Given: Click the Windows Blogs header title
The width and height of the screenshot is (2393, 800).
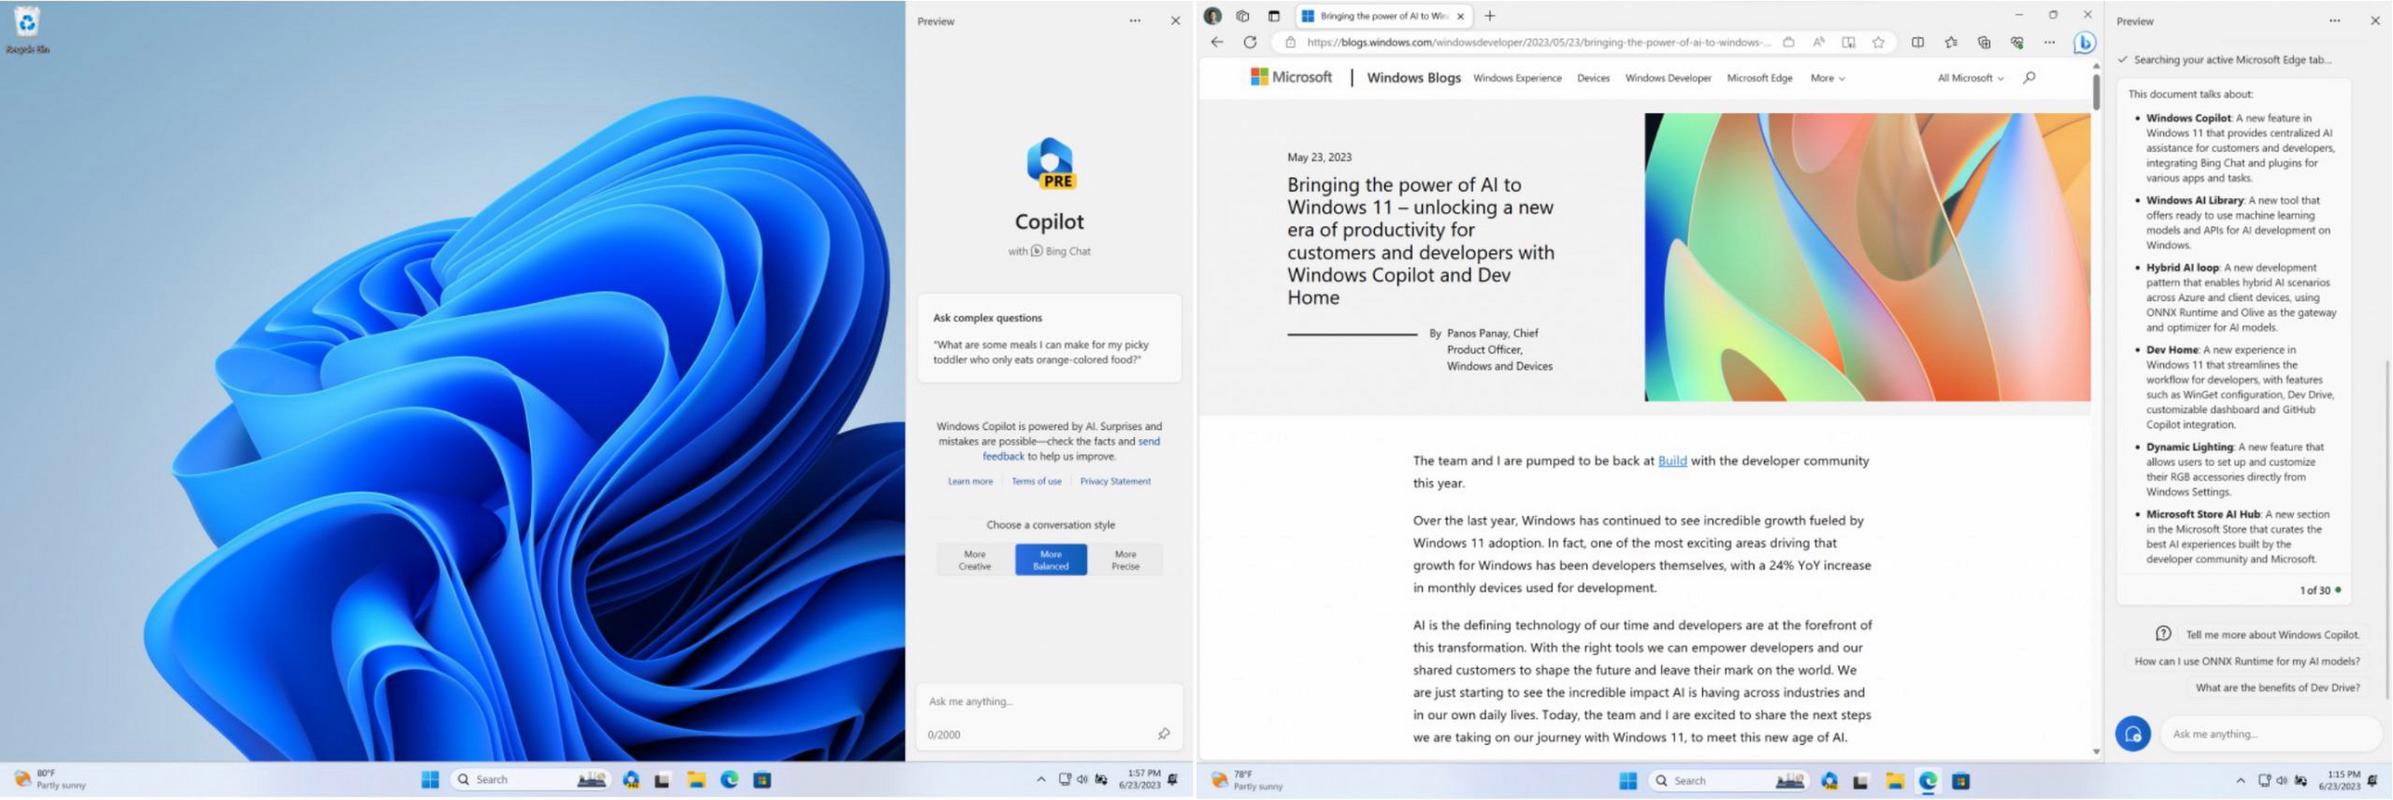Looking at the screenshot, I should 1413,77.
